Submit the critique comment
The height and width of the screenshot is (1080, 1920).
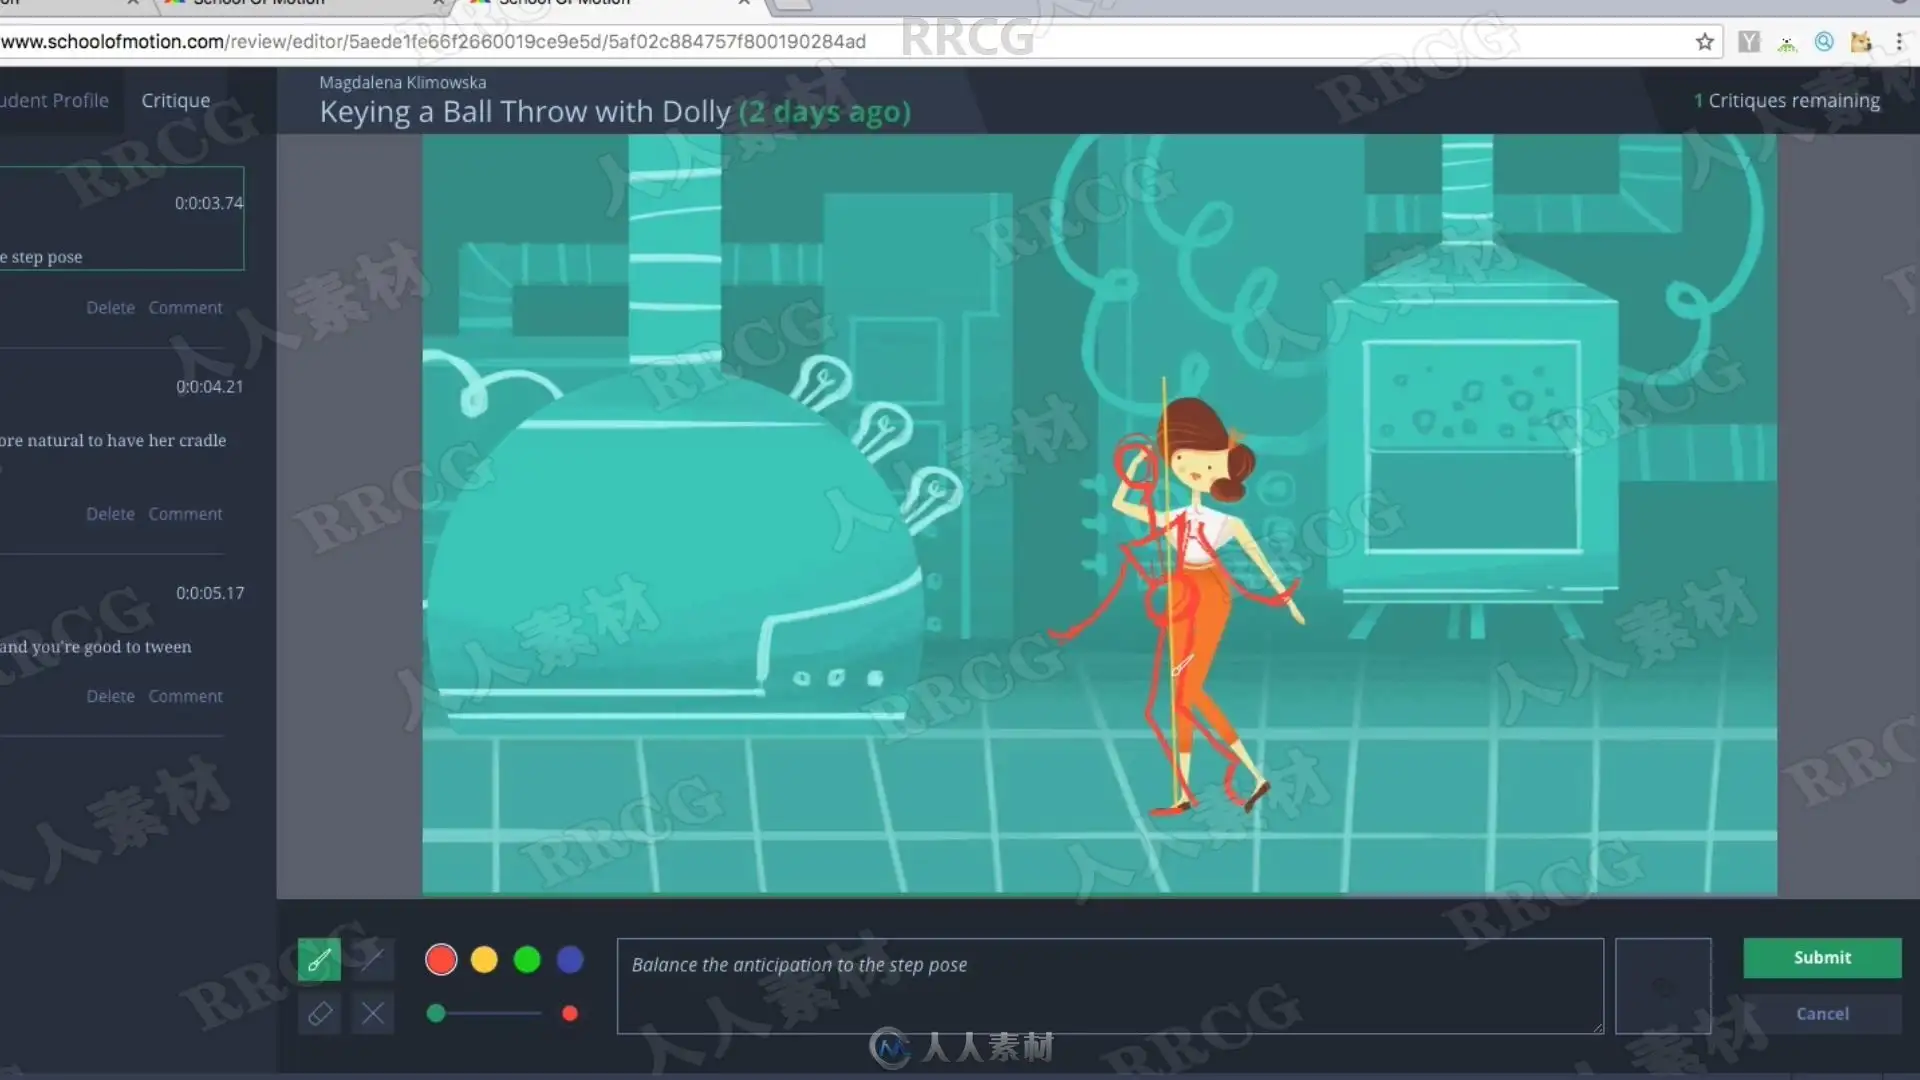tap(1822, 958)
